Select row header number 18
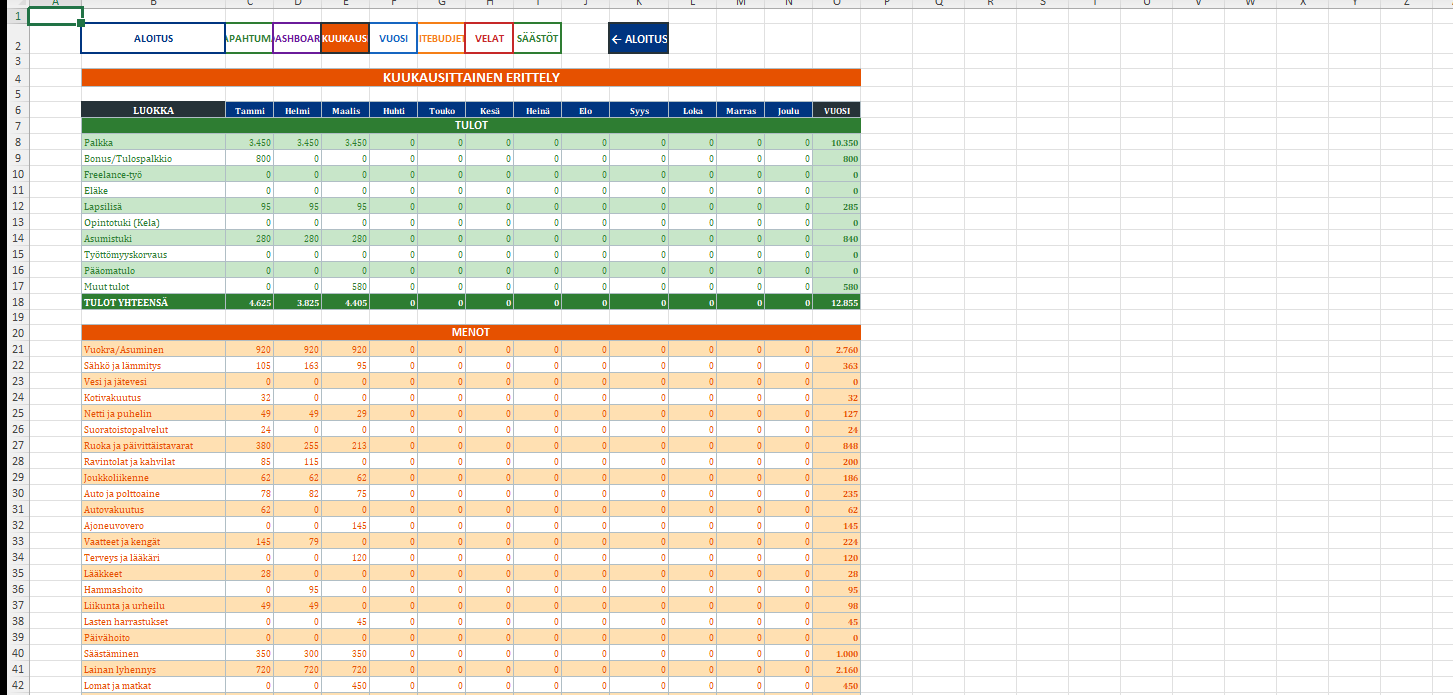This screenshot has width=1453, height=695. [17, 302]
